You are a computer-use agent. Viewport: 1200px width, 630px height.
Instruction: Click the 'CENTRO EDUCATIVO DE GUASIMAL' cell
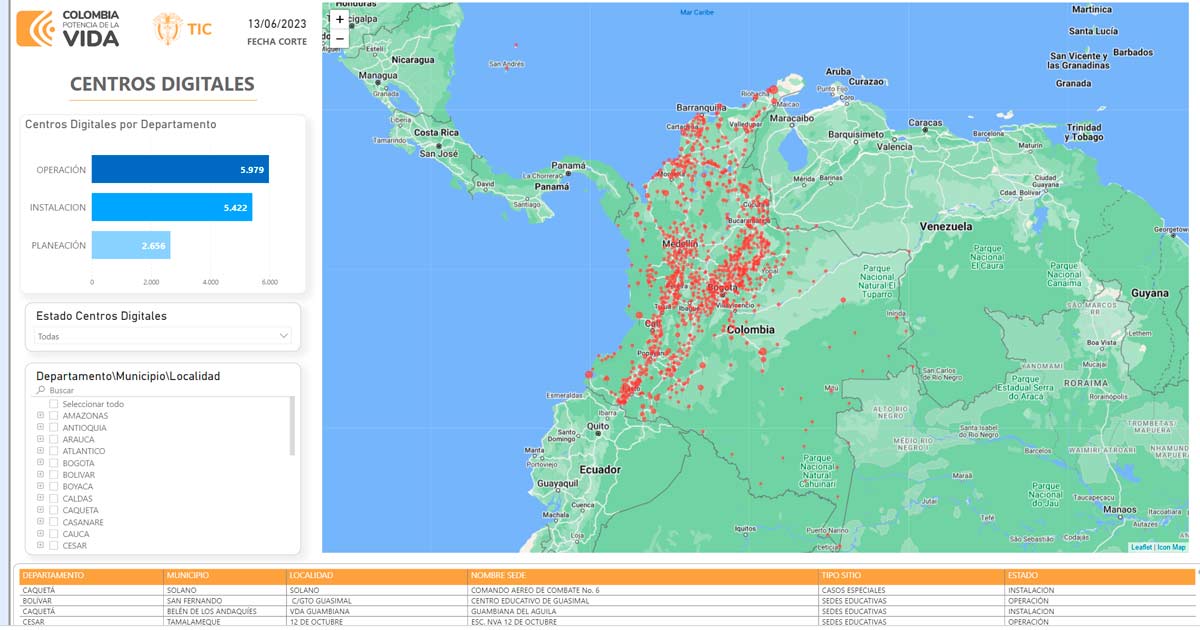(x=643, y=601)
